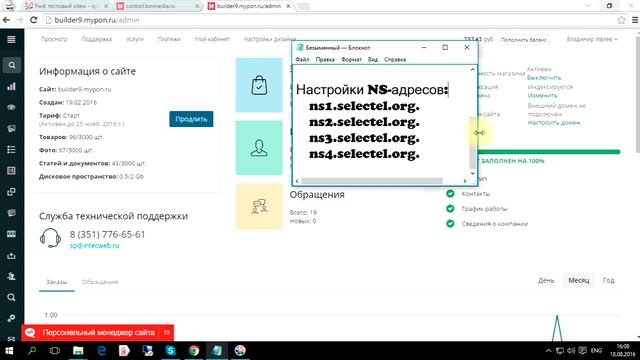Open Chrome from the taskbar
The height and width of the screenshot is (360, 640).
(194, 351)
